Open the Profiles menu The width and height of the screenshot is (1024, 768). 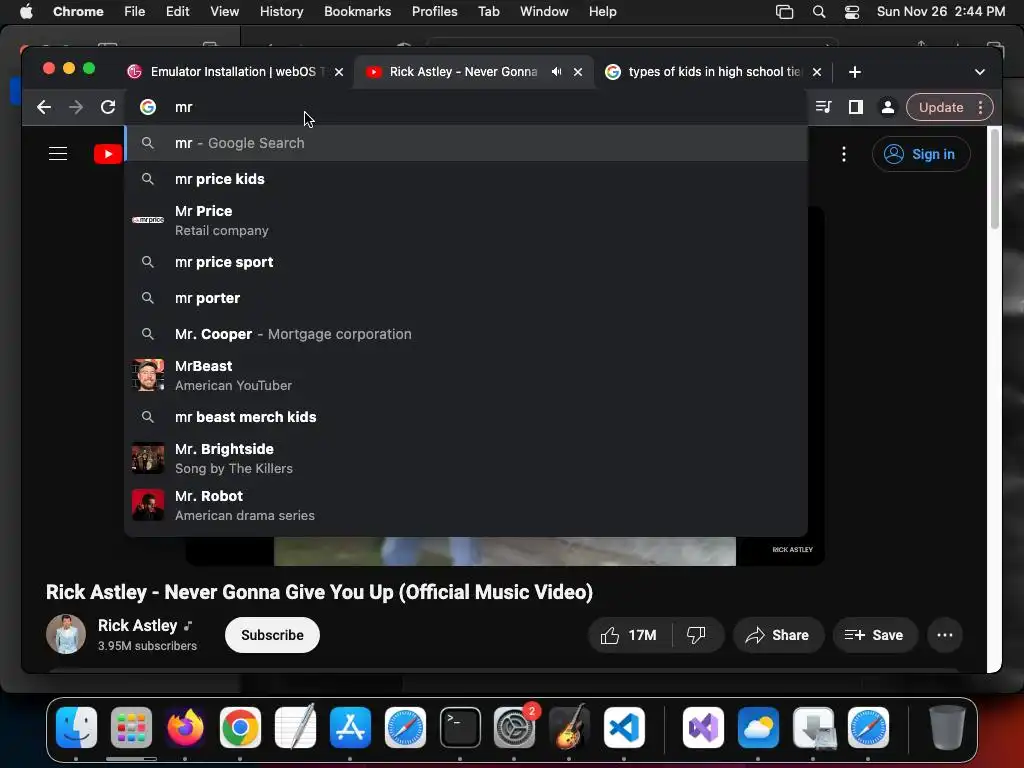[434, 11]
